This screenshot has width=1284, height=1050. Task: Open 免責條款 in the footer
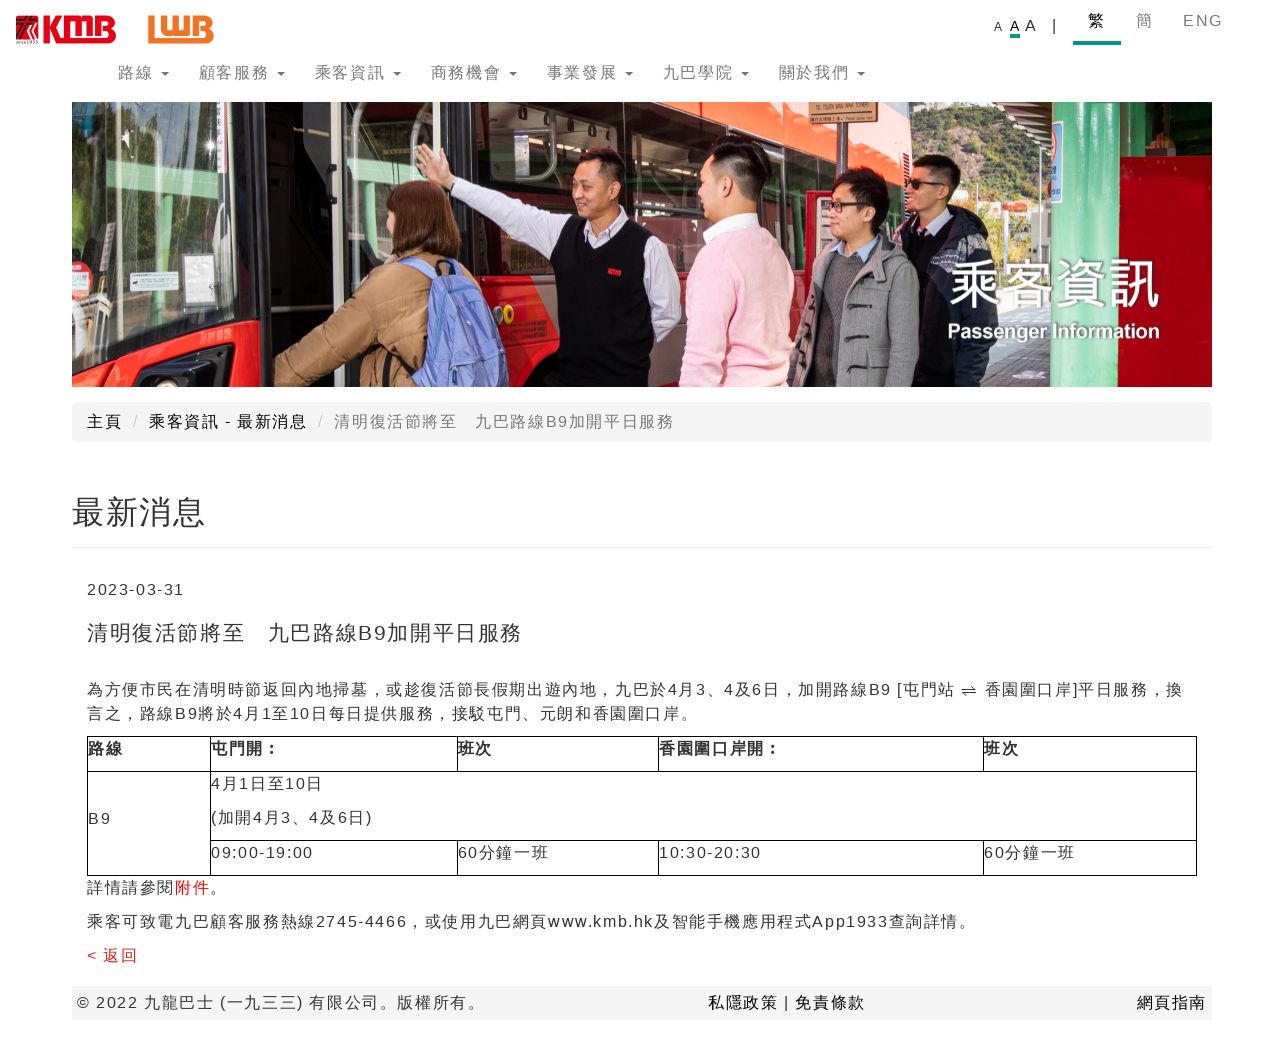(x=829, y=1003)
